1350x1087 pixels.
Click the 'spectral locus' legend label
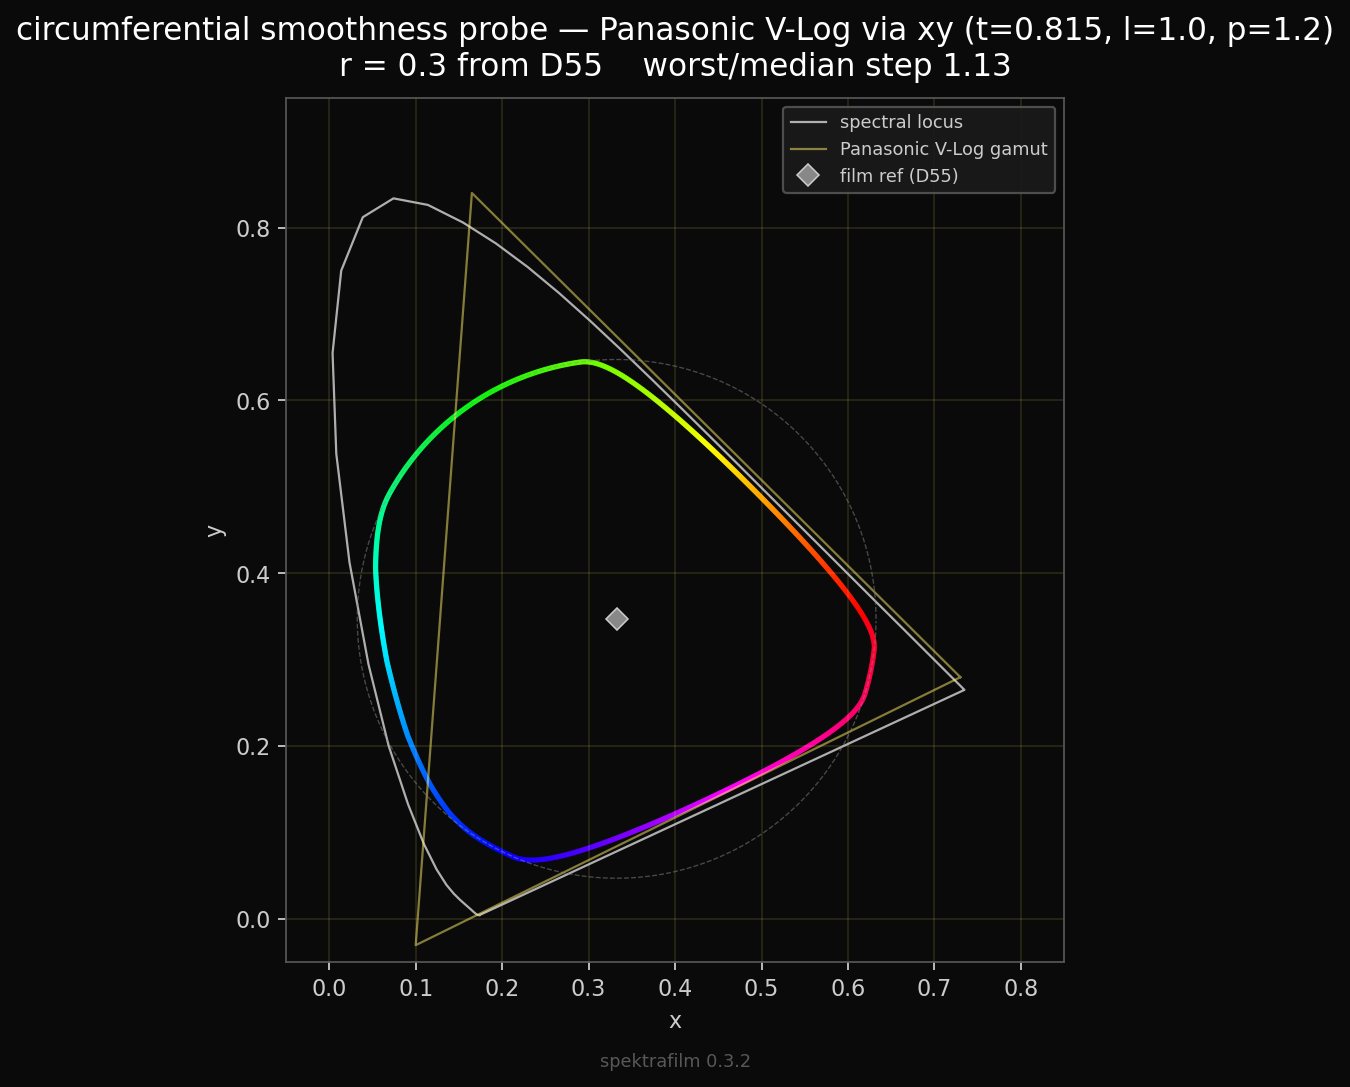point(901,122)
